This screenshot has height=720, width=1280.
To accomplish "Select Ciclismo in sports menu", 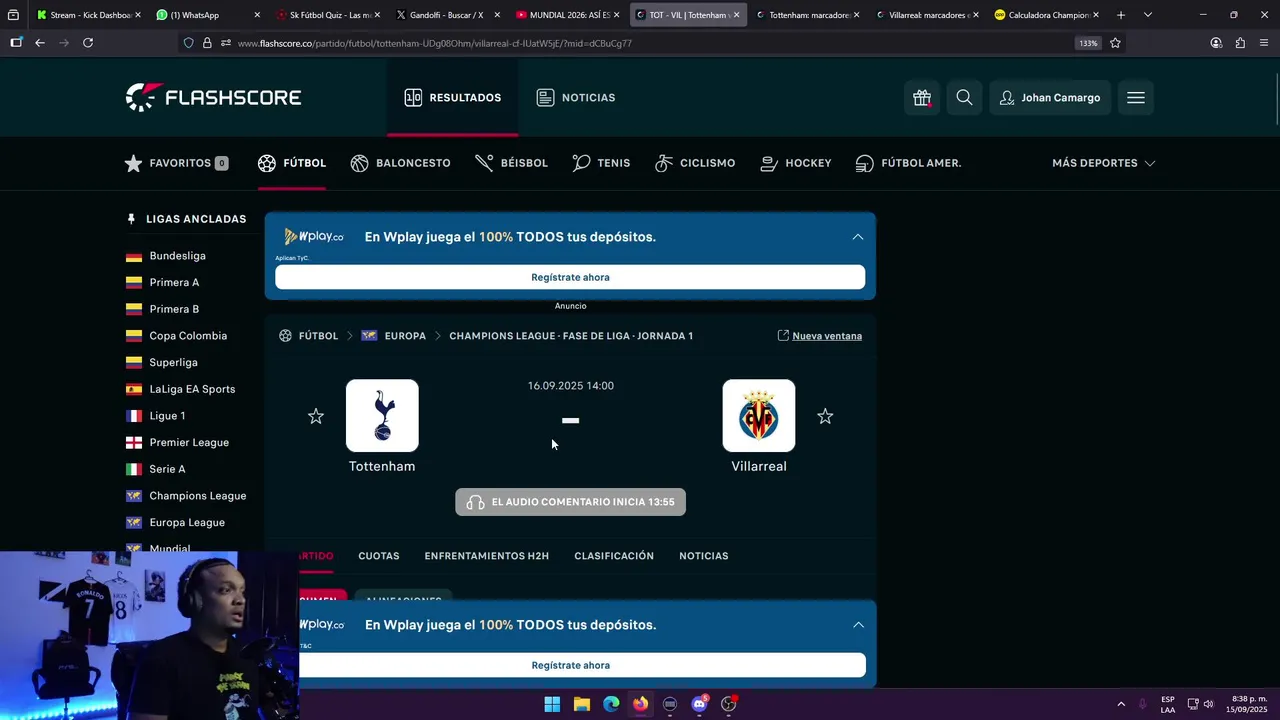I will 695,163.
